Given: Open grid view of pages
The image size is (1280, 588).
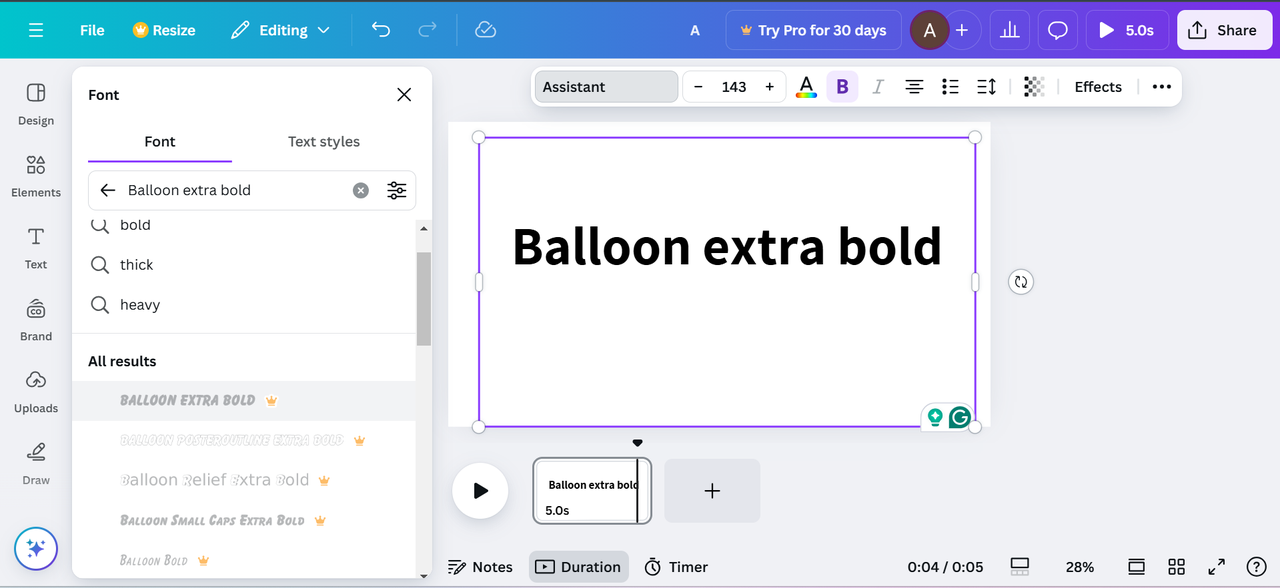Looking at the screenshot, I should (x=1176, y=567).
